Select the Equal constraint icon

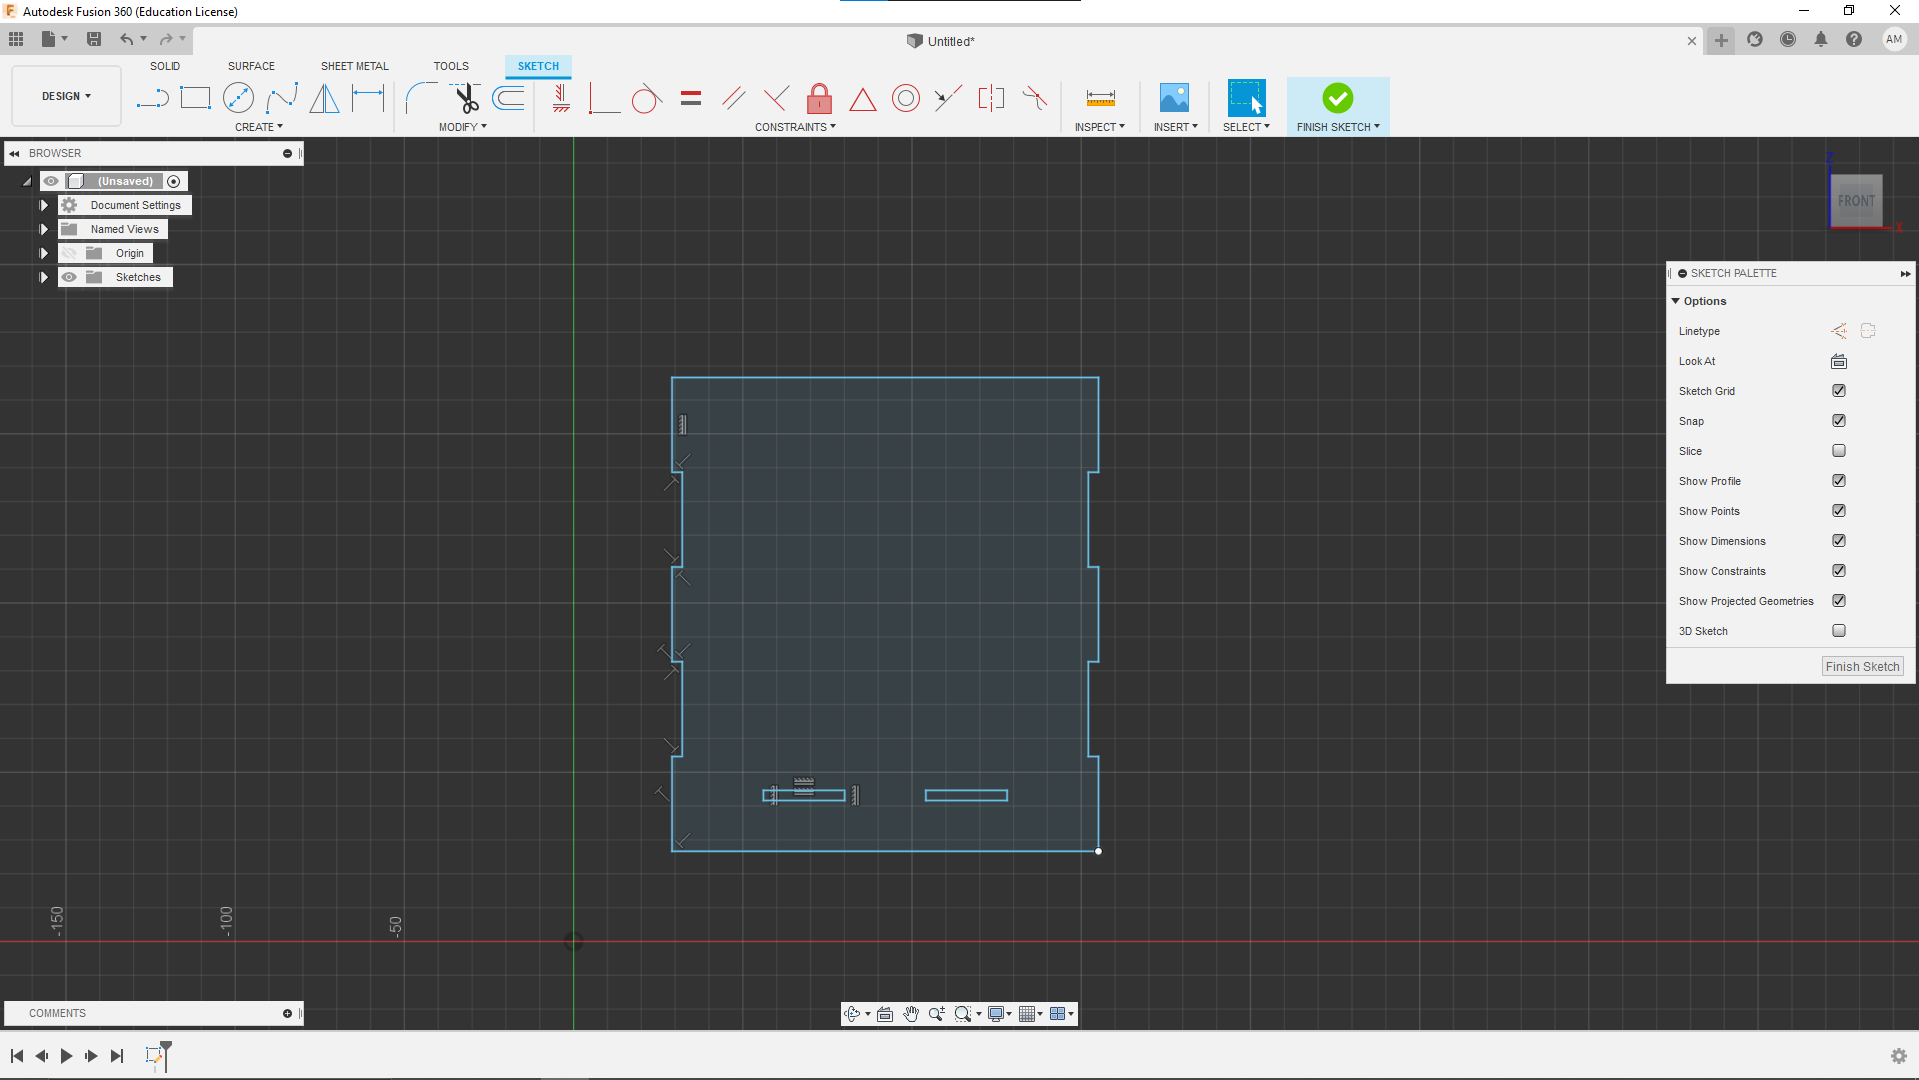pos(691,98)
